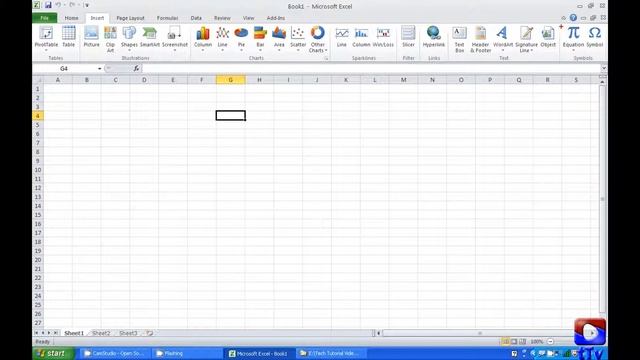640x360 pixels.
Task: Switch to Normal view in status bar
Action: pos(505,341)
